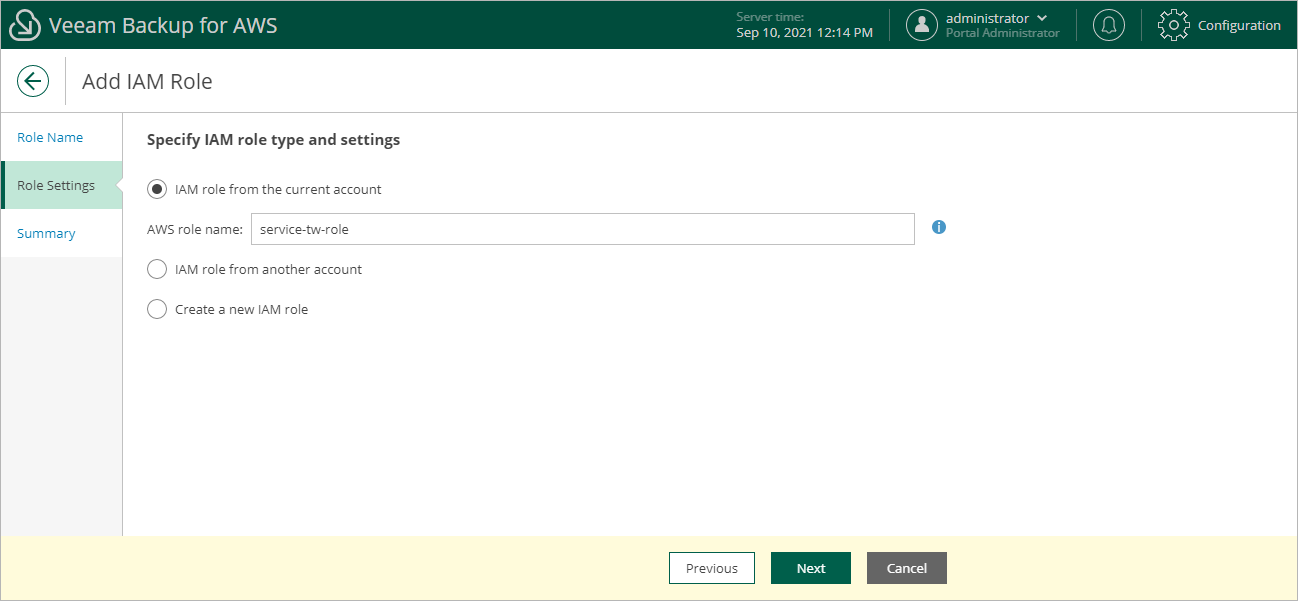This screenshot has height=601, width=1298.
Task: Open the notifications bell icon
Action: [x=1108, y=25]
